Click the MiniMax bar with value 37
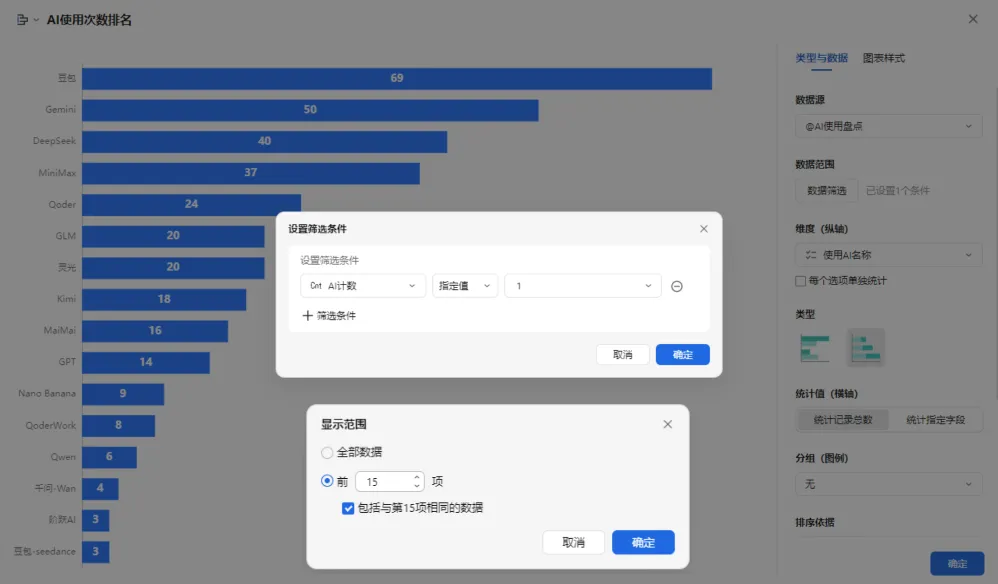This screenshot has height=584, width=998. point(251,173)
